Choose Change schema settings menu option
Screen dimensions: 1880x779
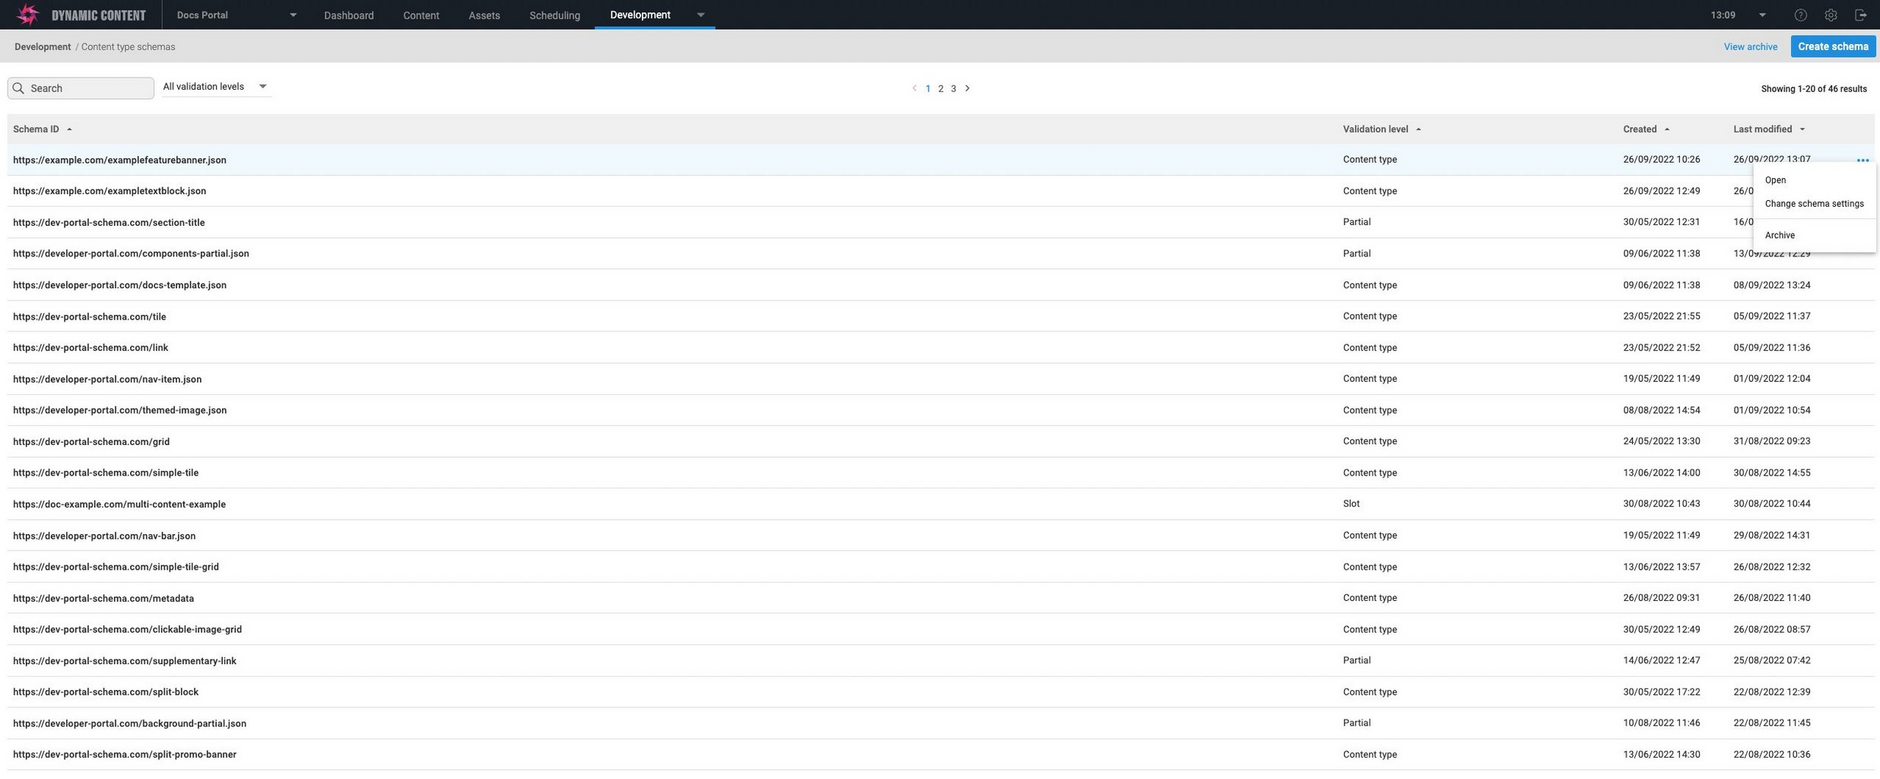1813,204
